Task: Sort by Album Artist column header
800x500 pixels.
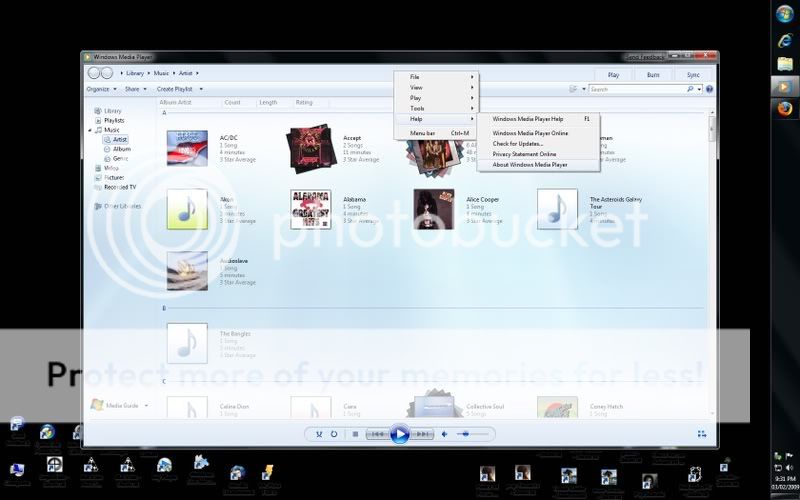Action: (176, 103)
